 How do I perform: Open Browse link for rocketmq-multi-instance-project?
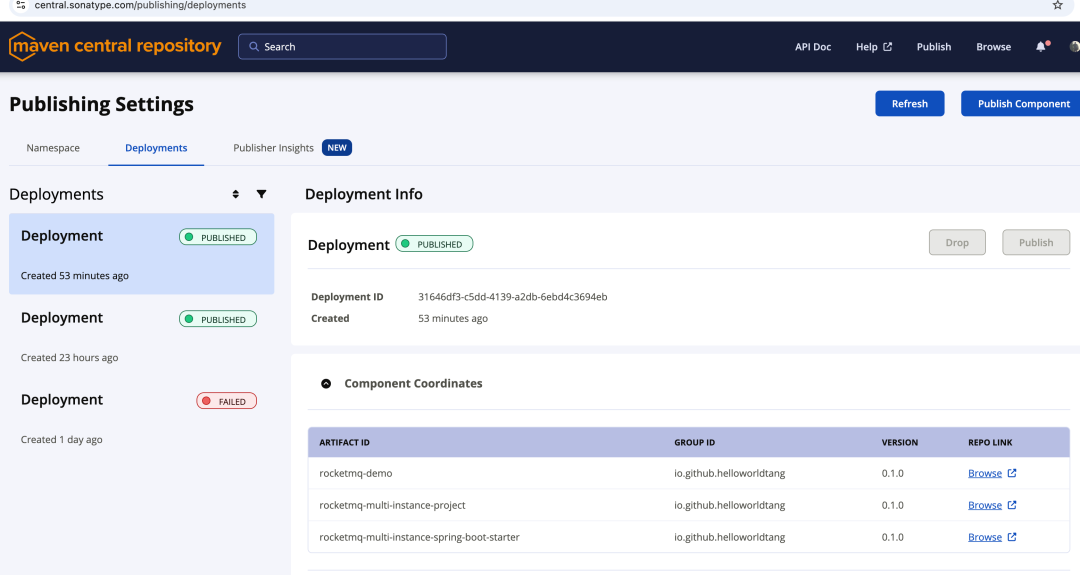point(984,505)
